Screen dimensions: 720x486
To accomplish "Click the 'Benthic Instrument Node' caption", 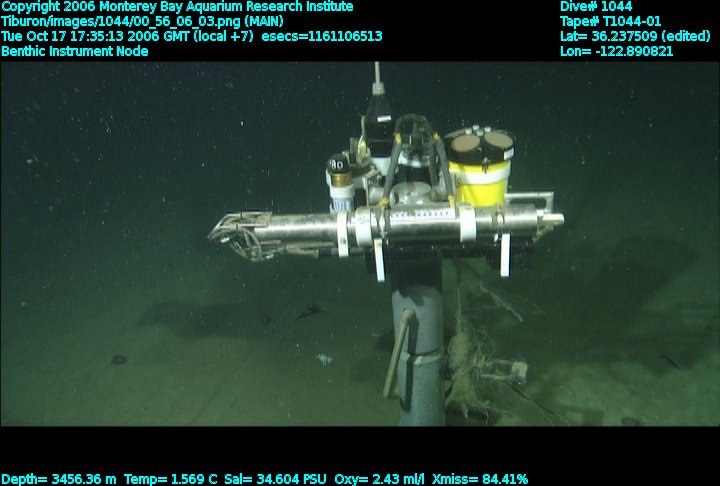I will (x=74, y=51).
